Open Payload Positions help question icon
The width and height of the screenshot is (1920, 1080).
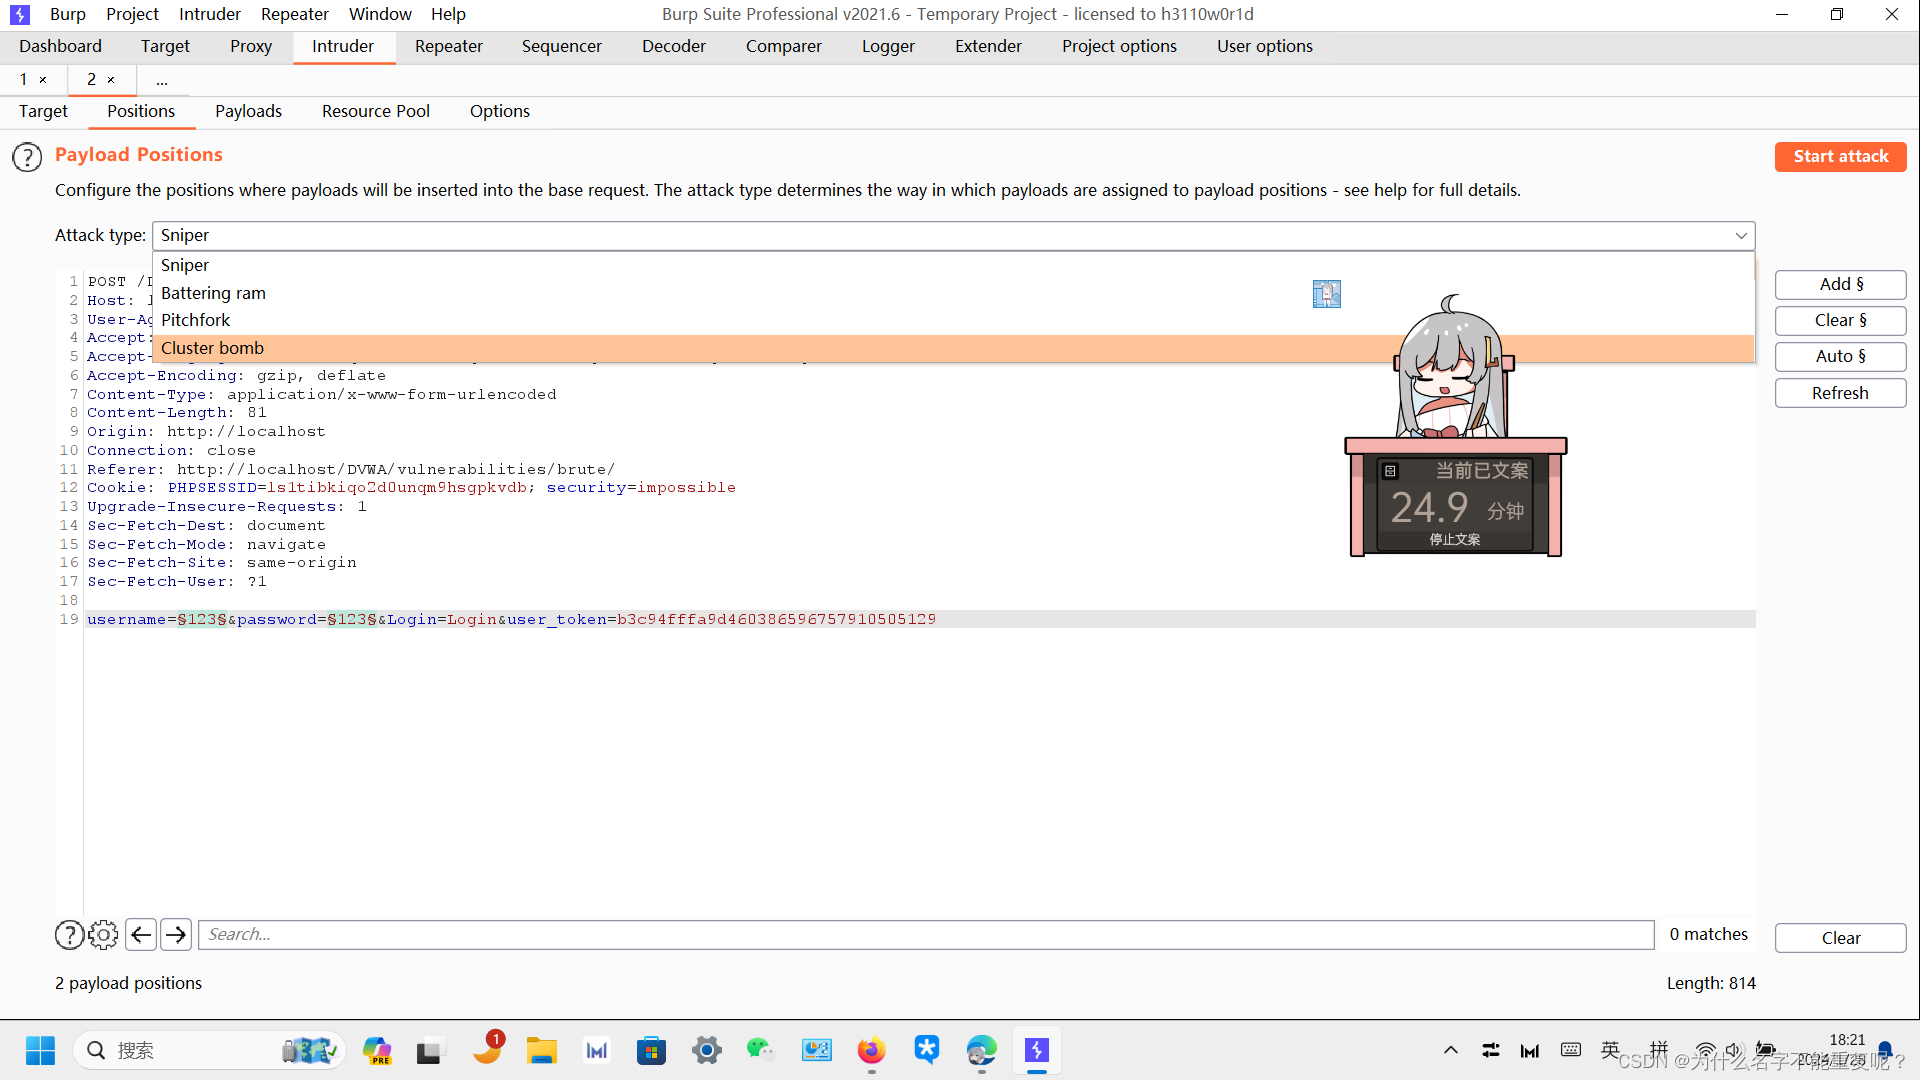[27, 157]
